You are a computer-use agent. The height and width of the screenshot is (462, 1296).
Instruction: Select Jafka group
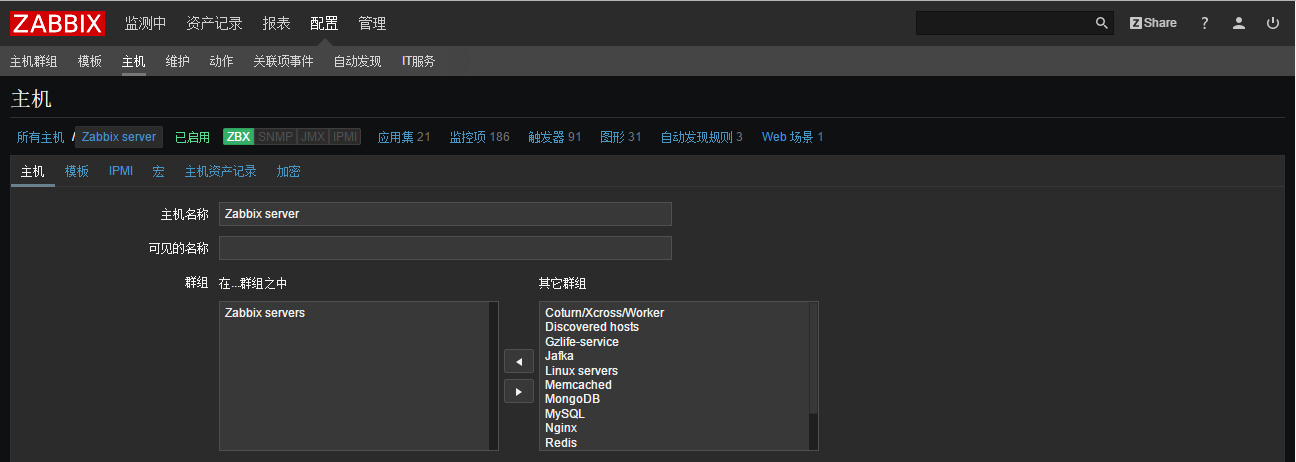[x=559, y=356]
